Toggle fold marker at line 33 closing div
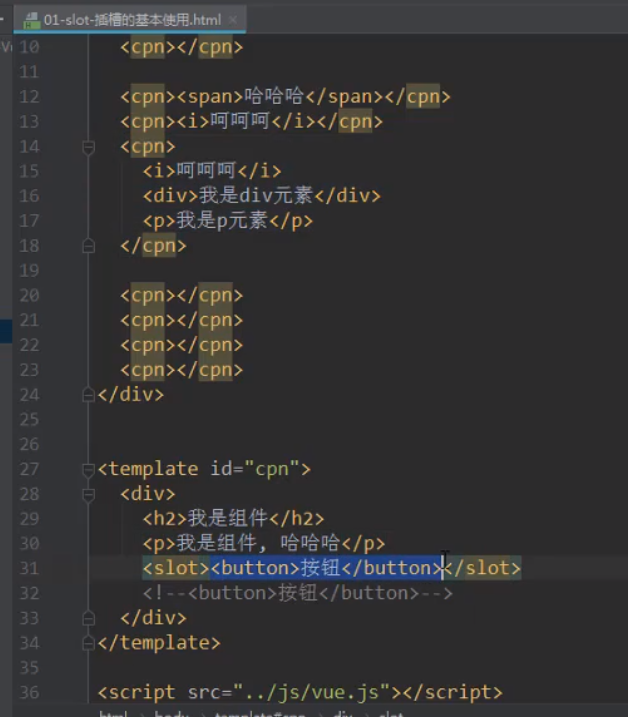Screen dimensions: 628x717 88,618
